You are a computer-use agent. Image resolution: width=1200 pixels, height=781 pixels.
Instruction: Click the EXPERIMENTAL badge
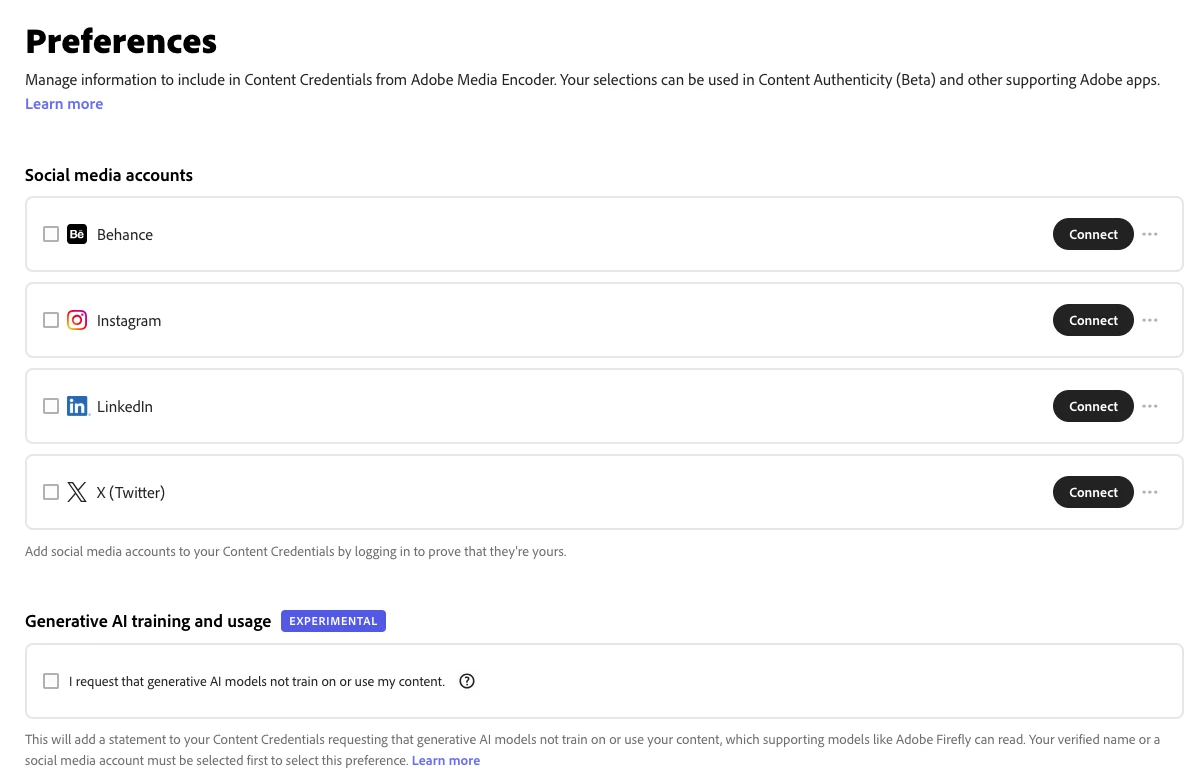(333, 621)
